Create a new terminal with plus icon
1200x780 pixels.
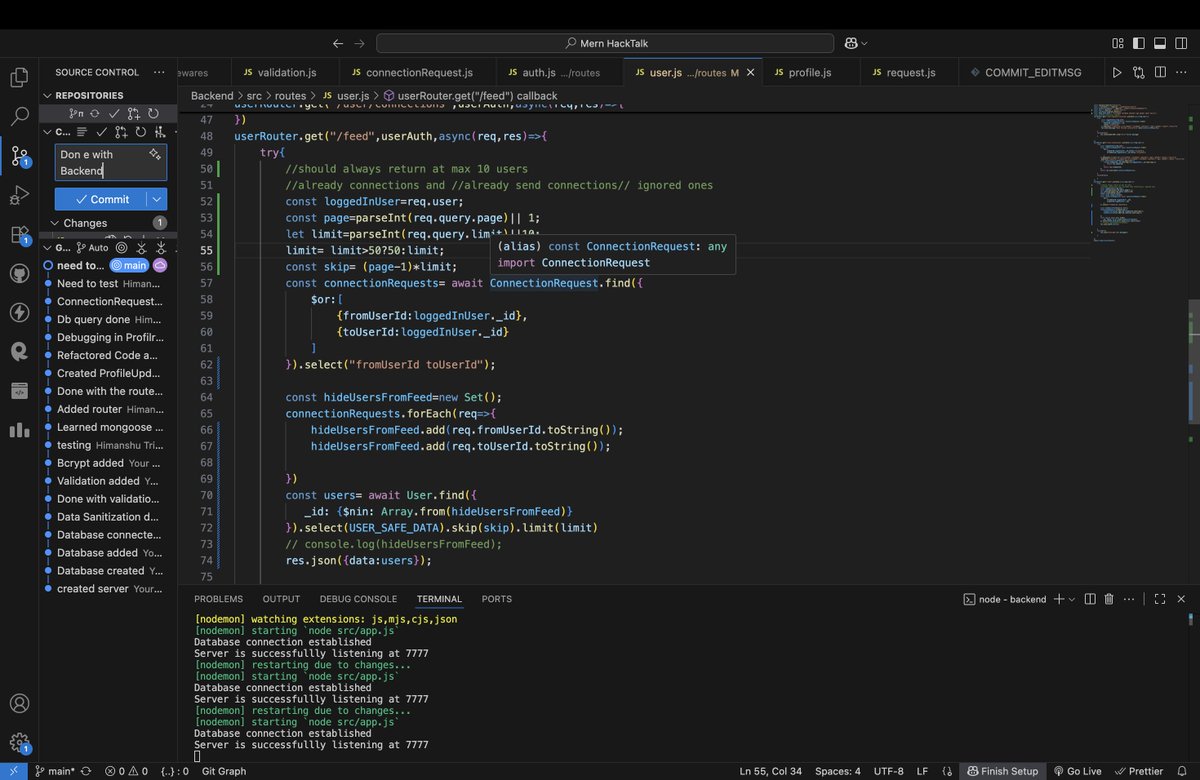[x=1059, y=599]
